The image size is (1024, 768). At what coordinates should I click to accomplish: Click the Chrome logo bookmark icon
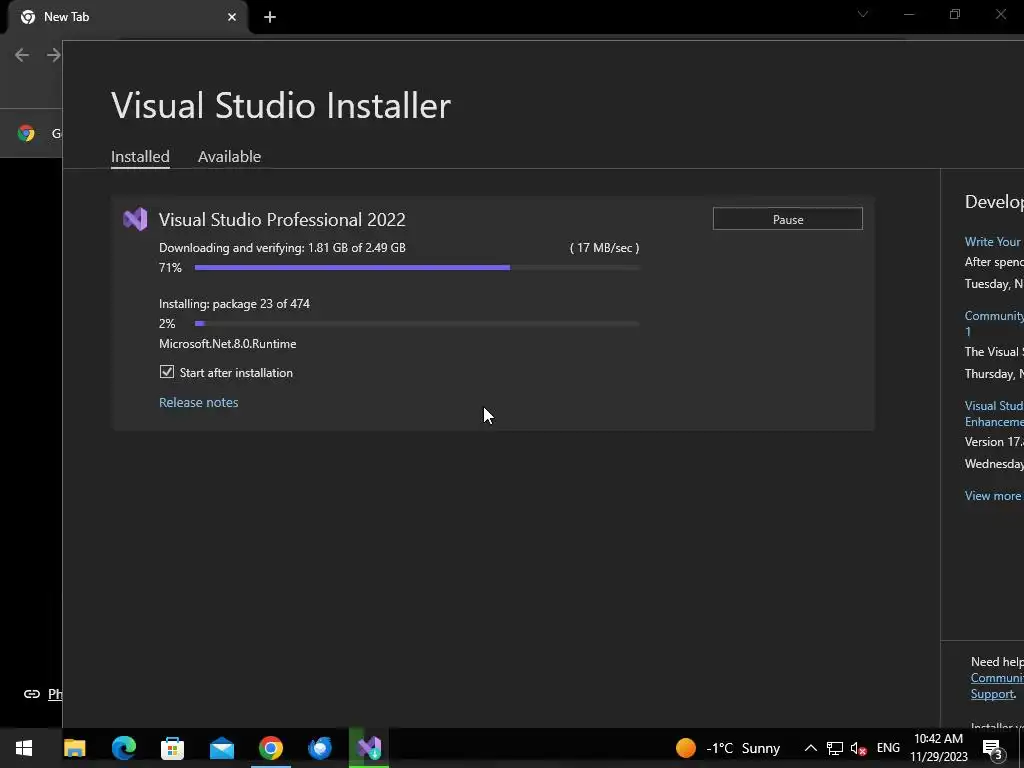pyautogui.click(x=26, y=133)
